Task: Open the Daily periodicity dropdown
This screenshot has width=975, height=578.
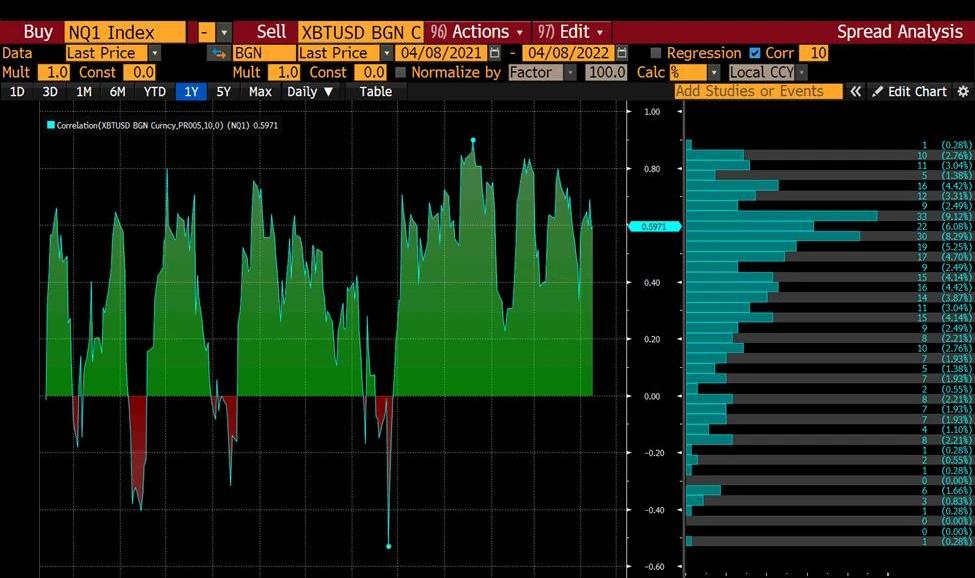Action: [310, 91]
